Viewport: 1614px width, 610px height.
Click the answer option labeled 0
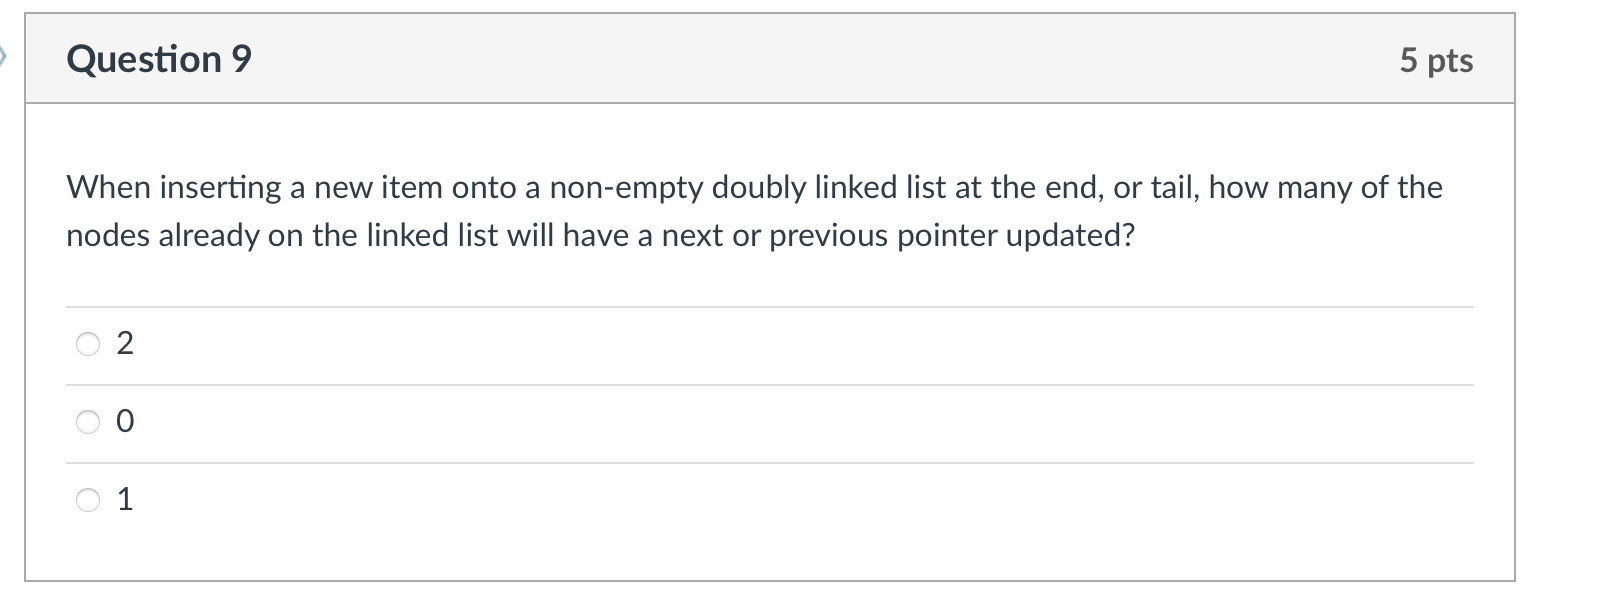pyautogui.click(x=126, y=422)
